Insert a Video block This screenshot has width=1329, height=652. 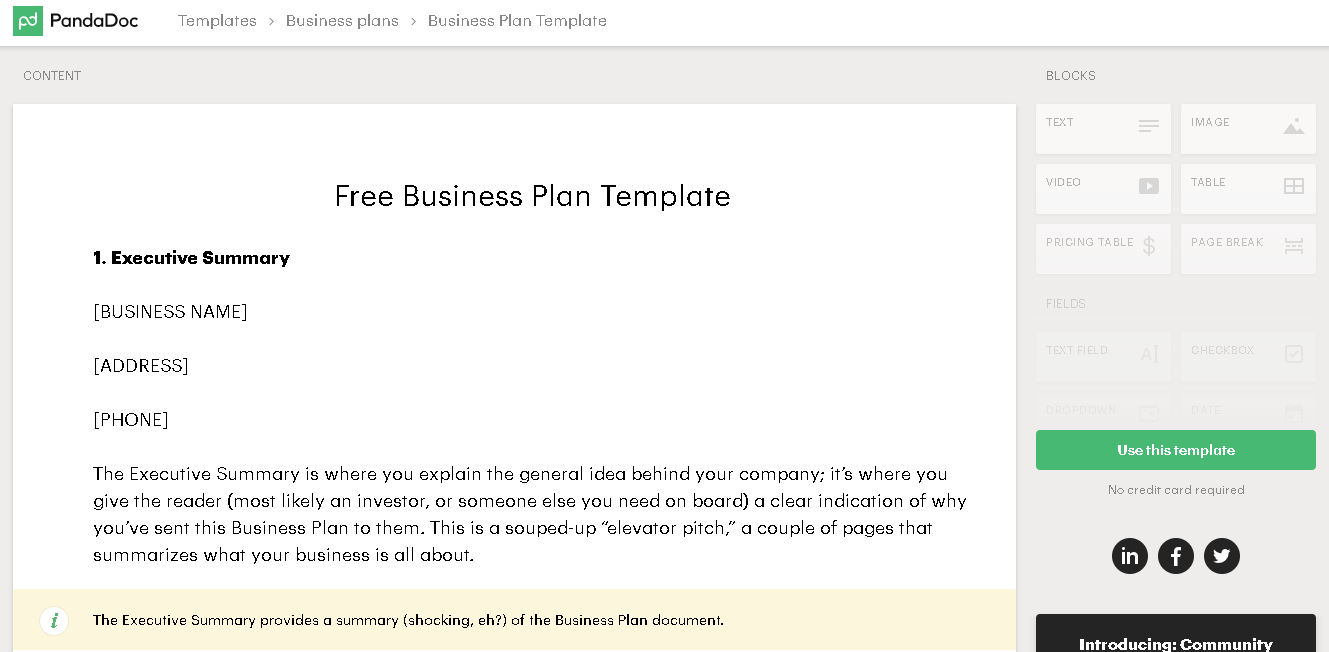[x=1103, y=188]
